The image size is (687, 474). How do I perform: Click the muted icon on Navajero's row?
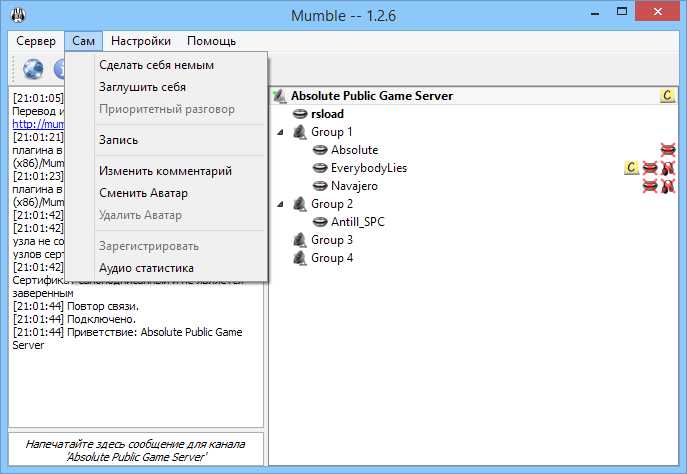click(x=650, y=186)
